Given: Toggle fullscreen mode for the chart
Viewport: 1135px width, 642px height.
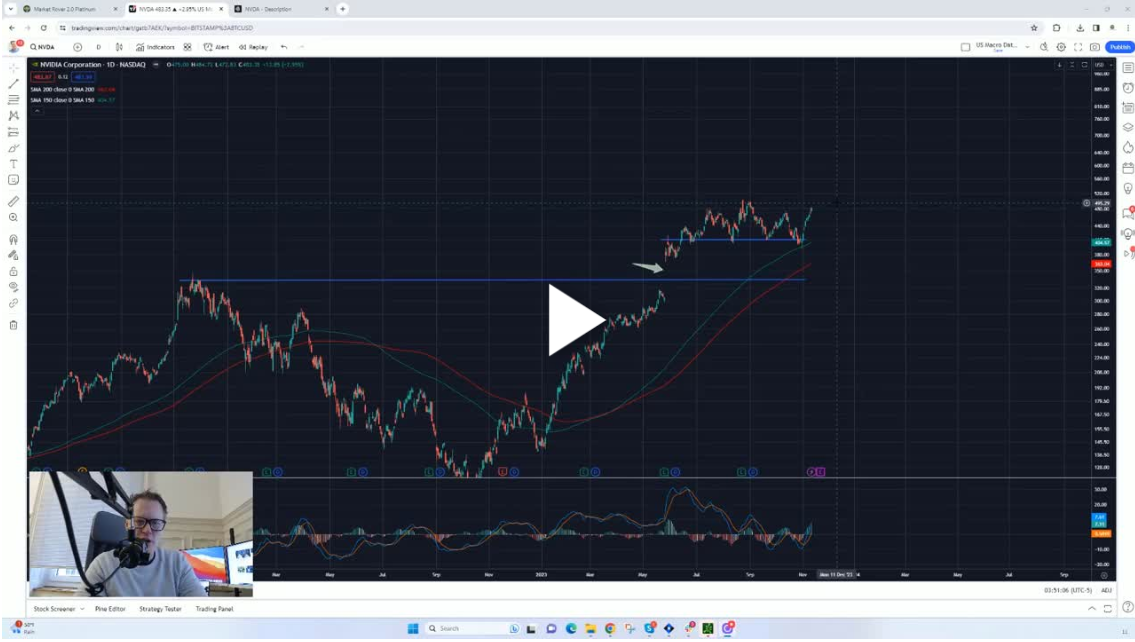Looking at the screenshot, I should pos(1078,47).
